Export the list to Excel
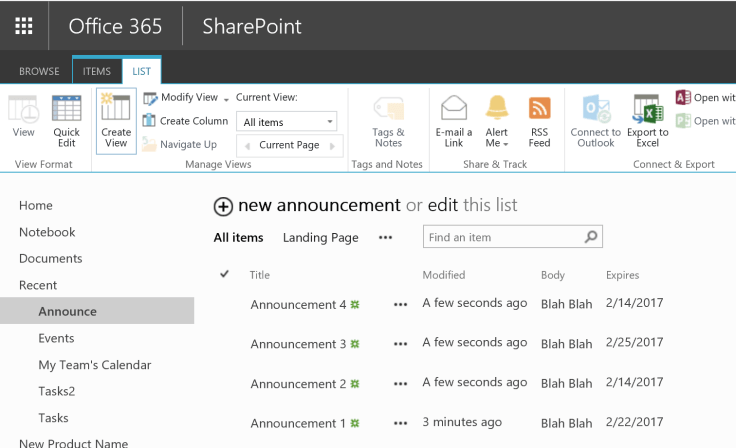The width and height of the screenshot is (736, 448). pos(648,121)
